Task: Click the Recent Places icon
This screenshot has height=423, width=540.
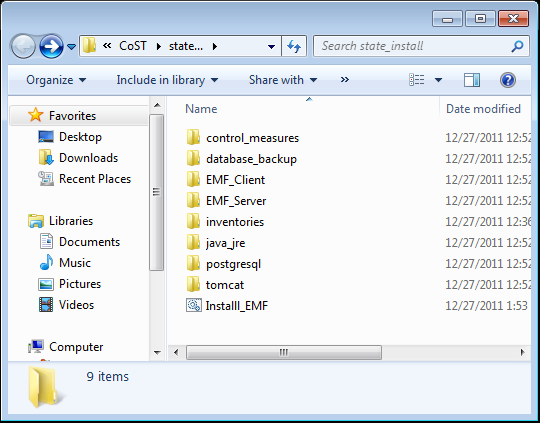Action: [x=46, y=179]
